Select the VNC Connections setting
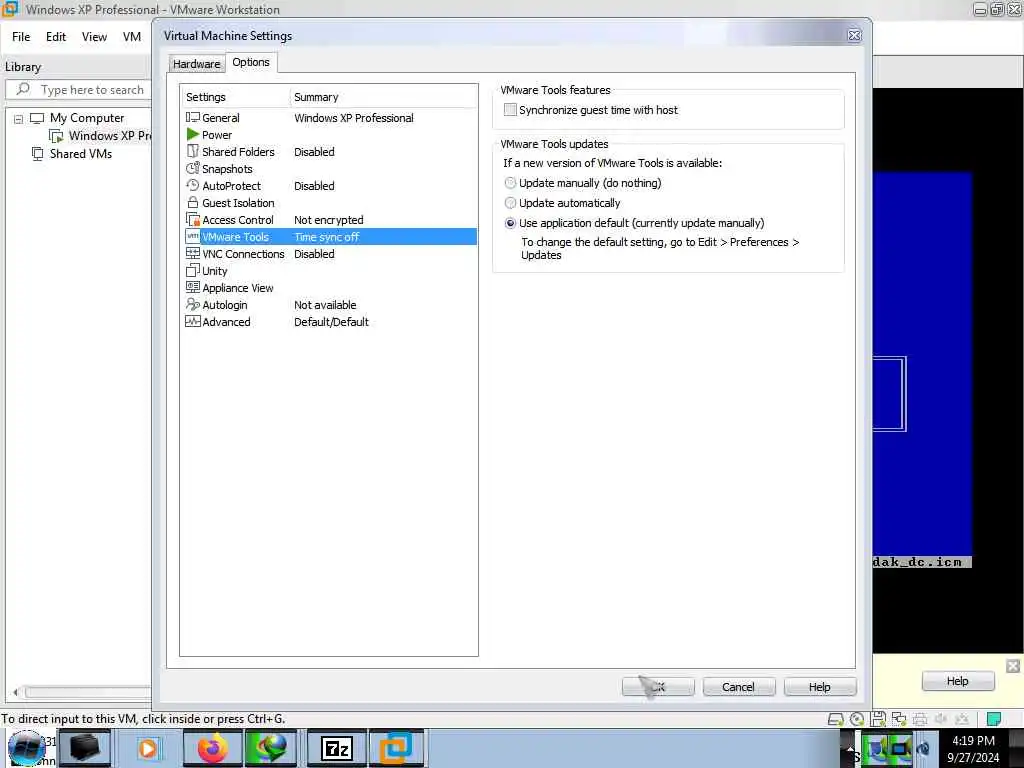This screenshot has height=768, width=1024. point(330,254)
